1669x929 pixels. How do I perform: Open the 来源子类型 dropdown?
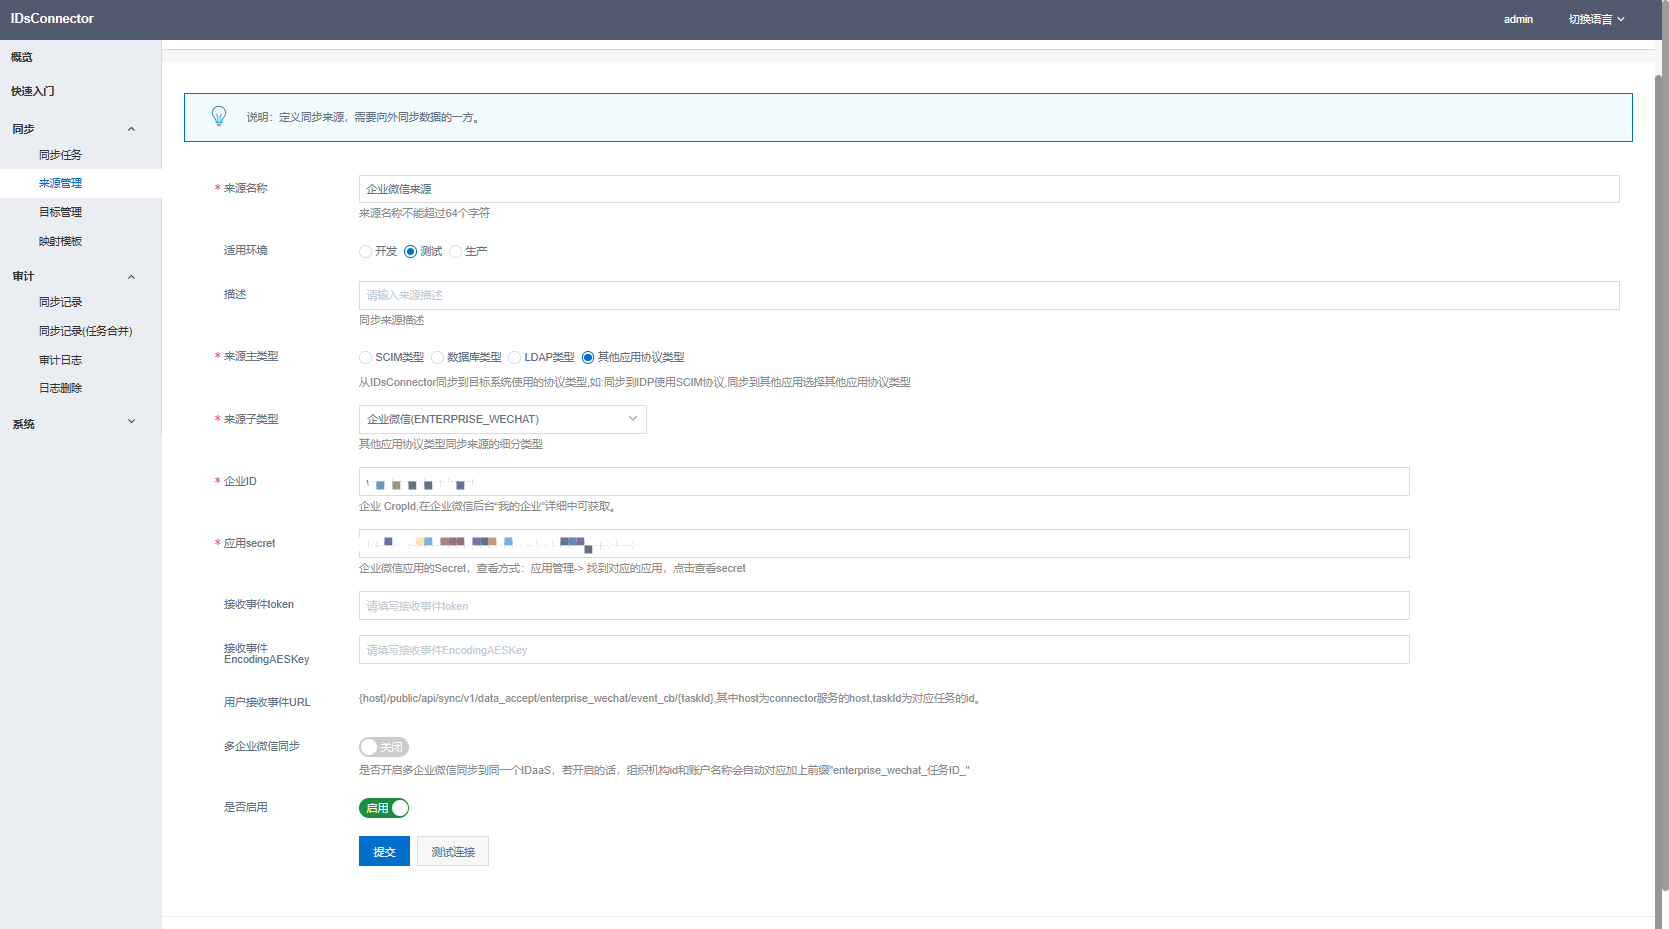pos(502,419)
